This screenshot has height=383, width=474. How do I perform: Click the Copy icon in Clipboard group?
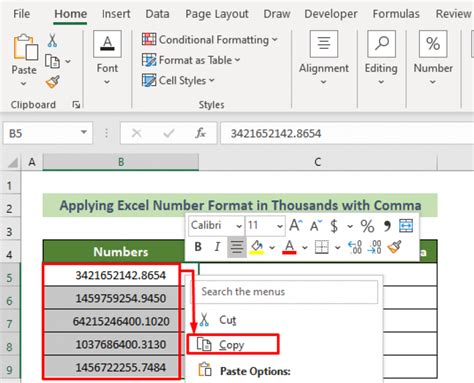coord(52,61)
